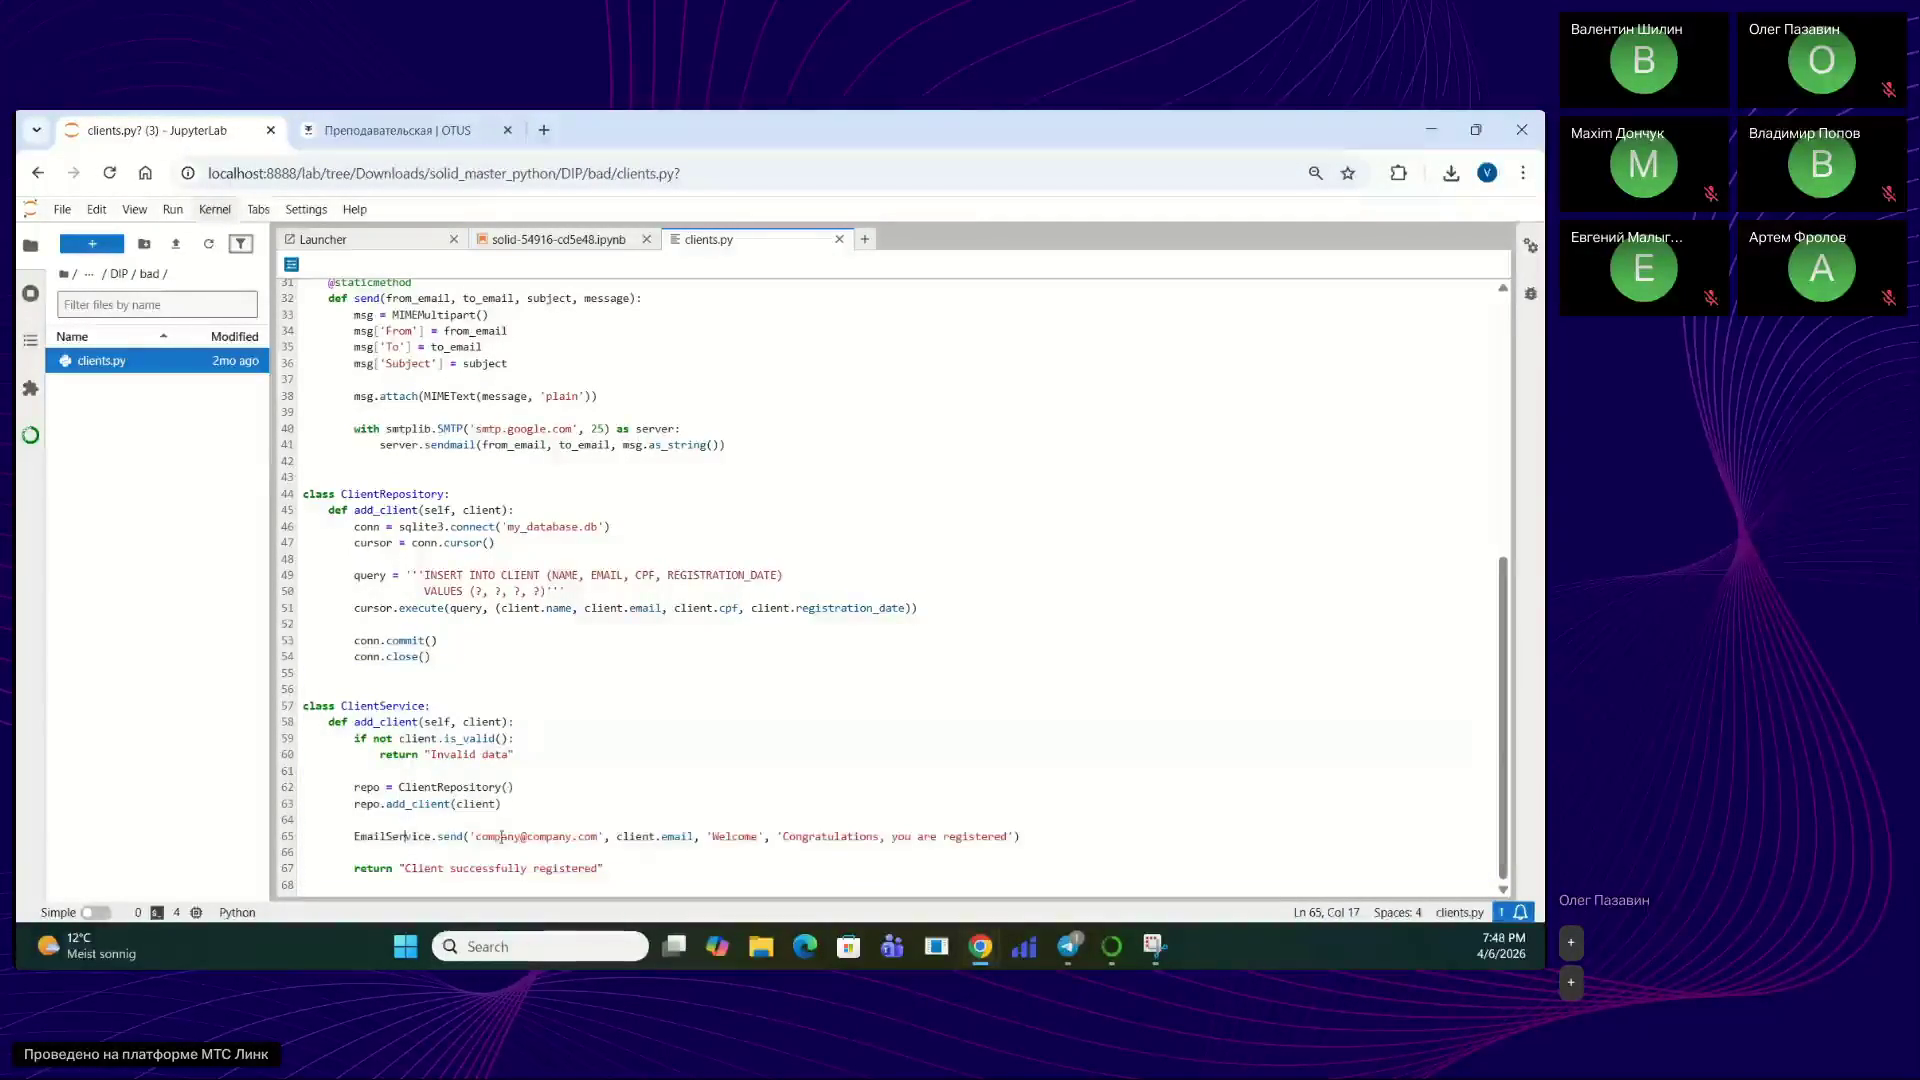Open the debugger bug icon in right sidebar
The image size is (1920, 1080).
coord(1530,294)
